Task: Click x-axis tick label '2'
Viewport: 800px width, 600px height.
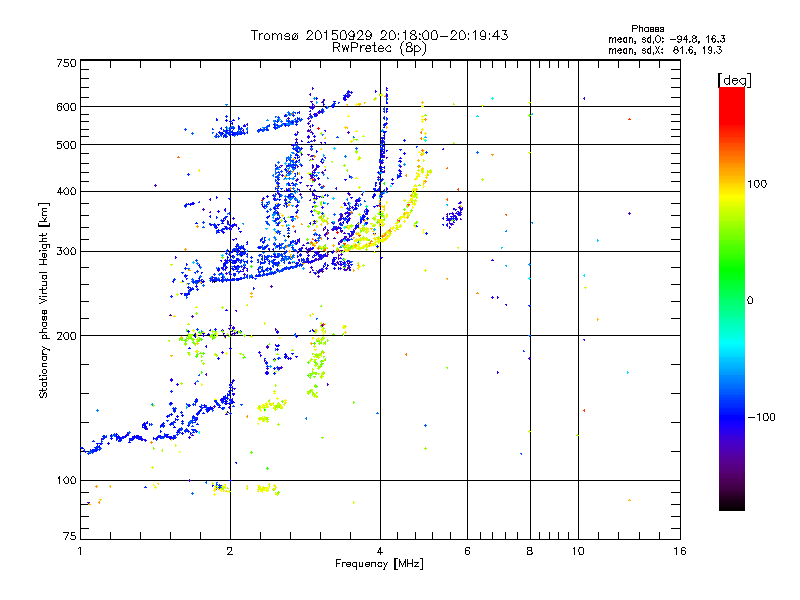Action: coord(230,551)
